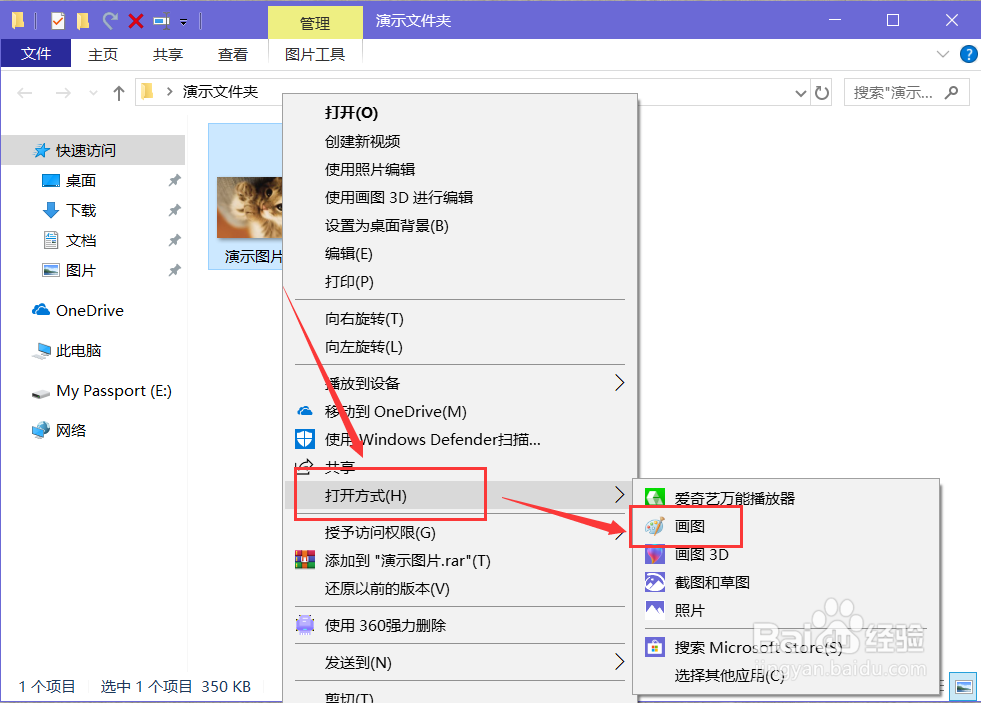Switch to the 查看 ribbon tab
Screen dimensions: 981x703
(x=233, y=54)
